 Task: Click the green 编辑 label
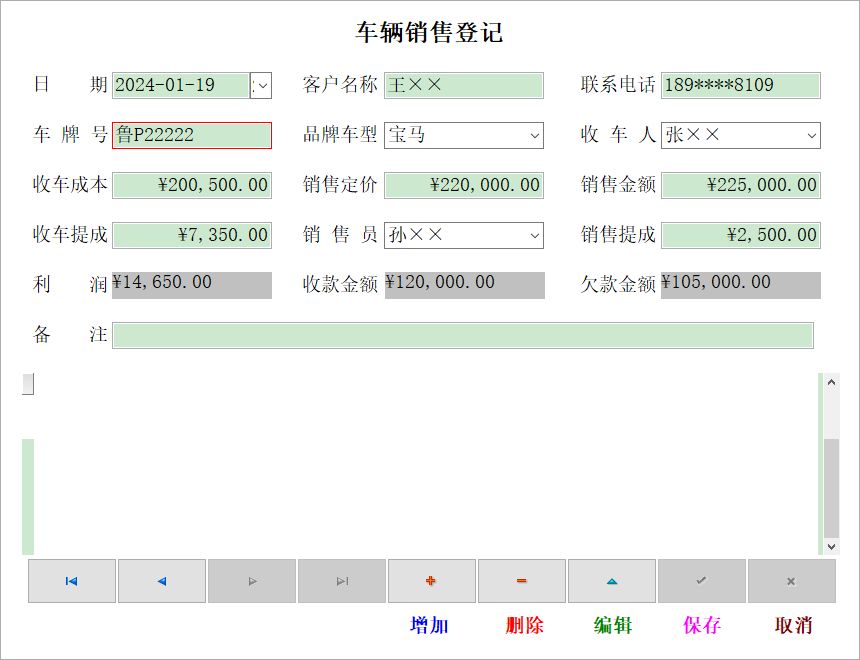pyautogui.click(x=613, y=625)
